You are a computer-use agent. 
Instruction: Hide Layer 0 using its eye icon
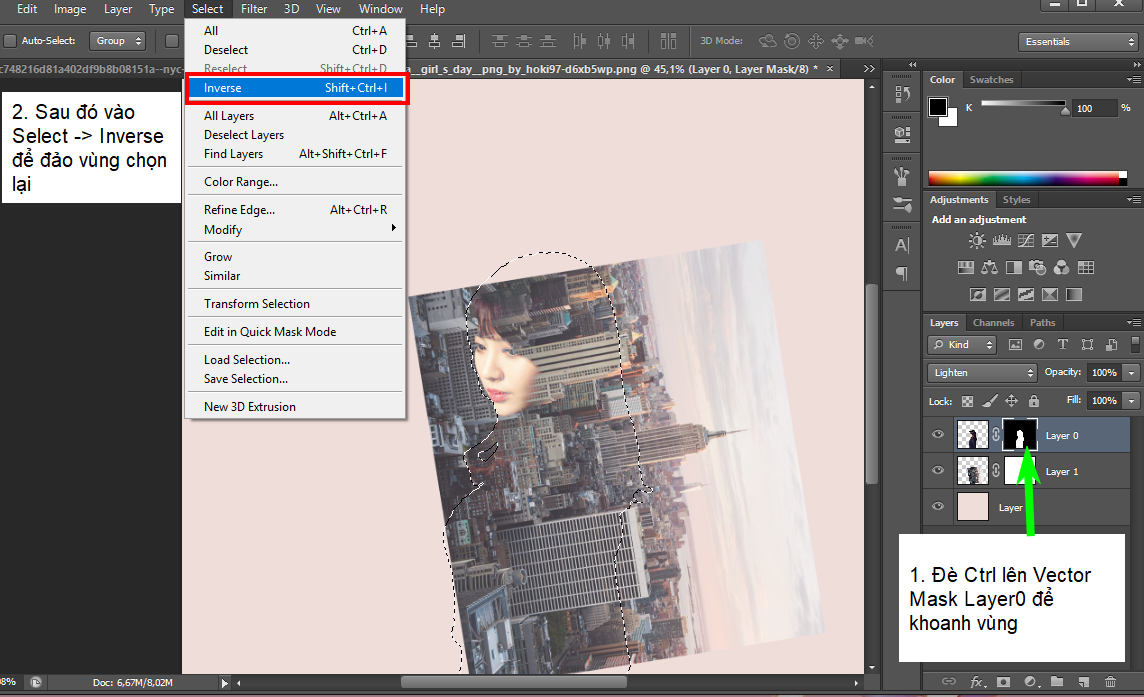(x=938, y=435)
